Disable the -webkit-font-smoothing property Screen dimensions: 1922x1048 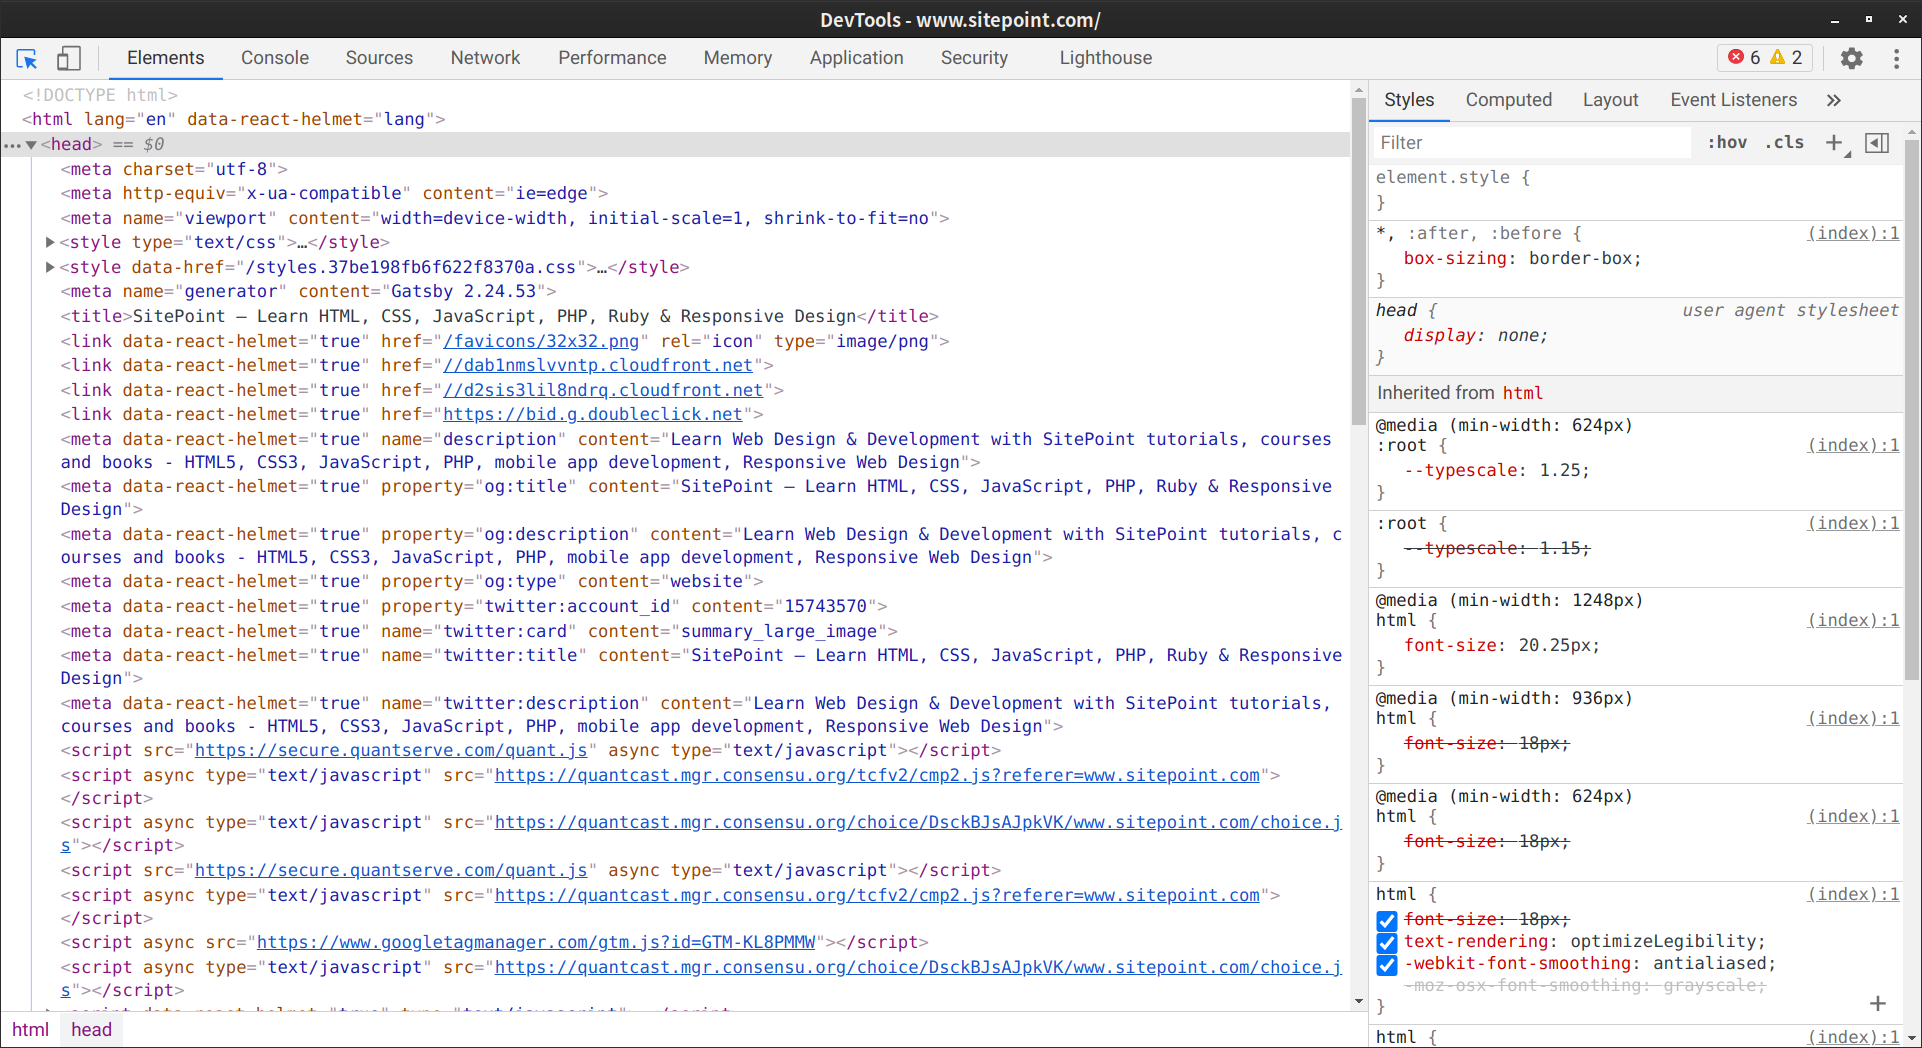click(x=1386, y=965)
